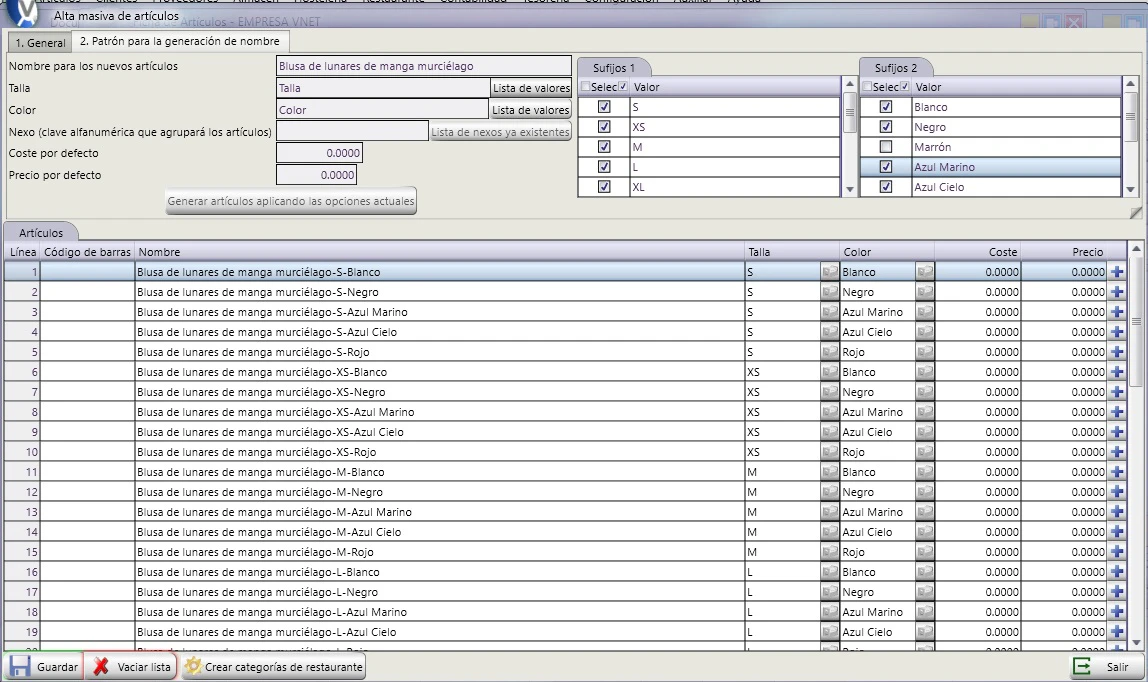Viewport: 1148px width, 682px height.
Task: Switch to the 1. General tab
Action: [x=40, y=42]
